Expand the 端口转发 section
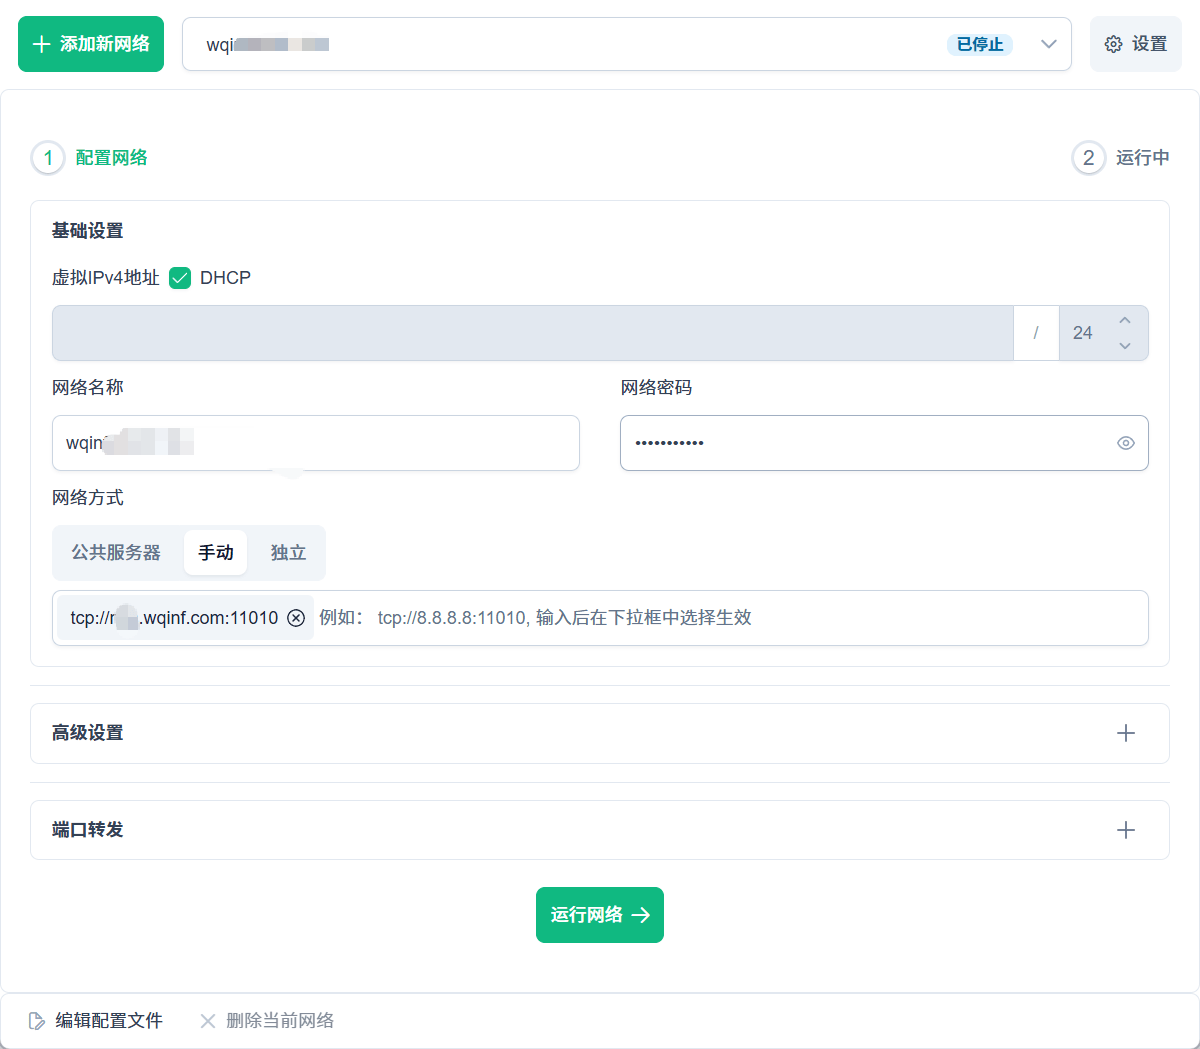The height and width of the screenshot is (1049, 1200). coord(1125,830)
